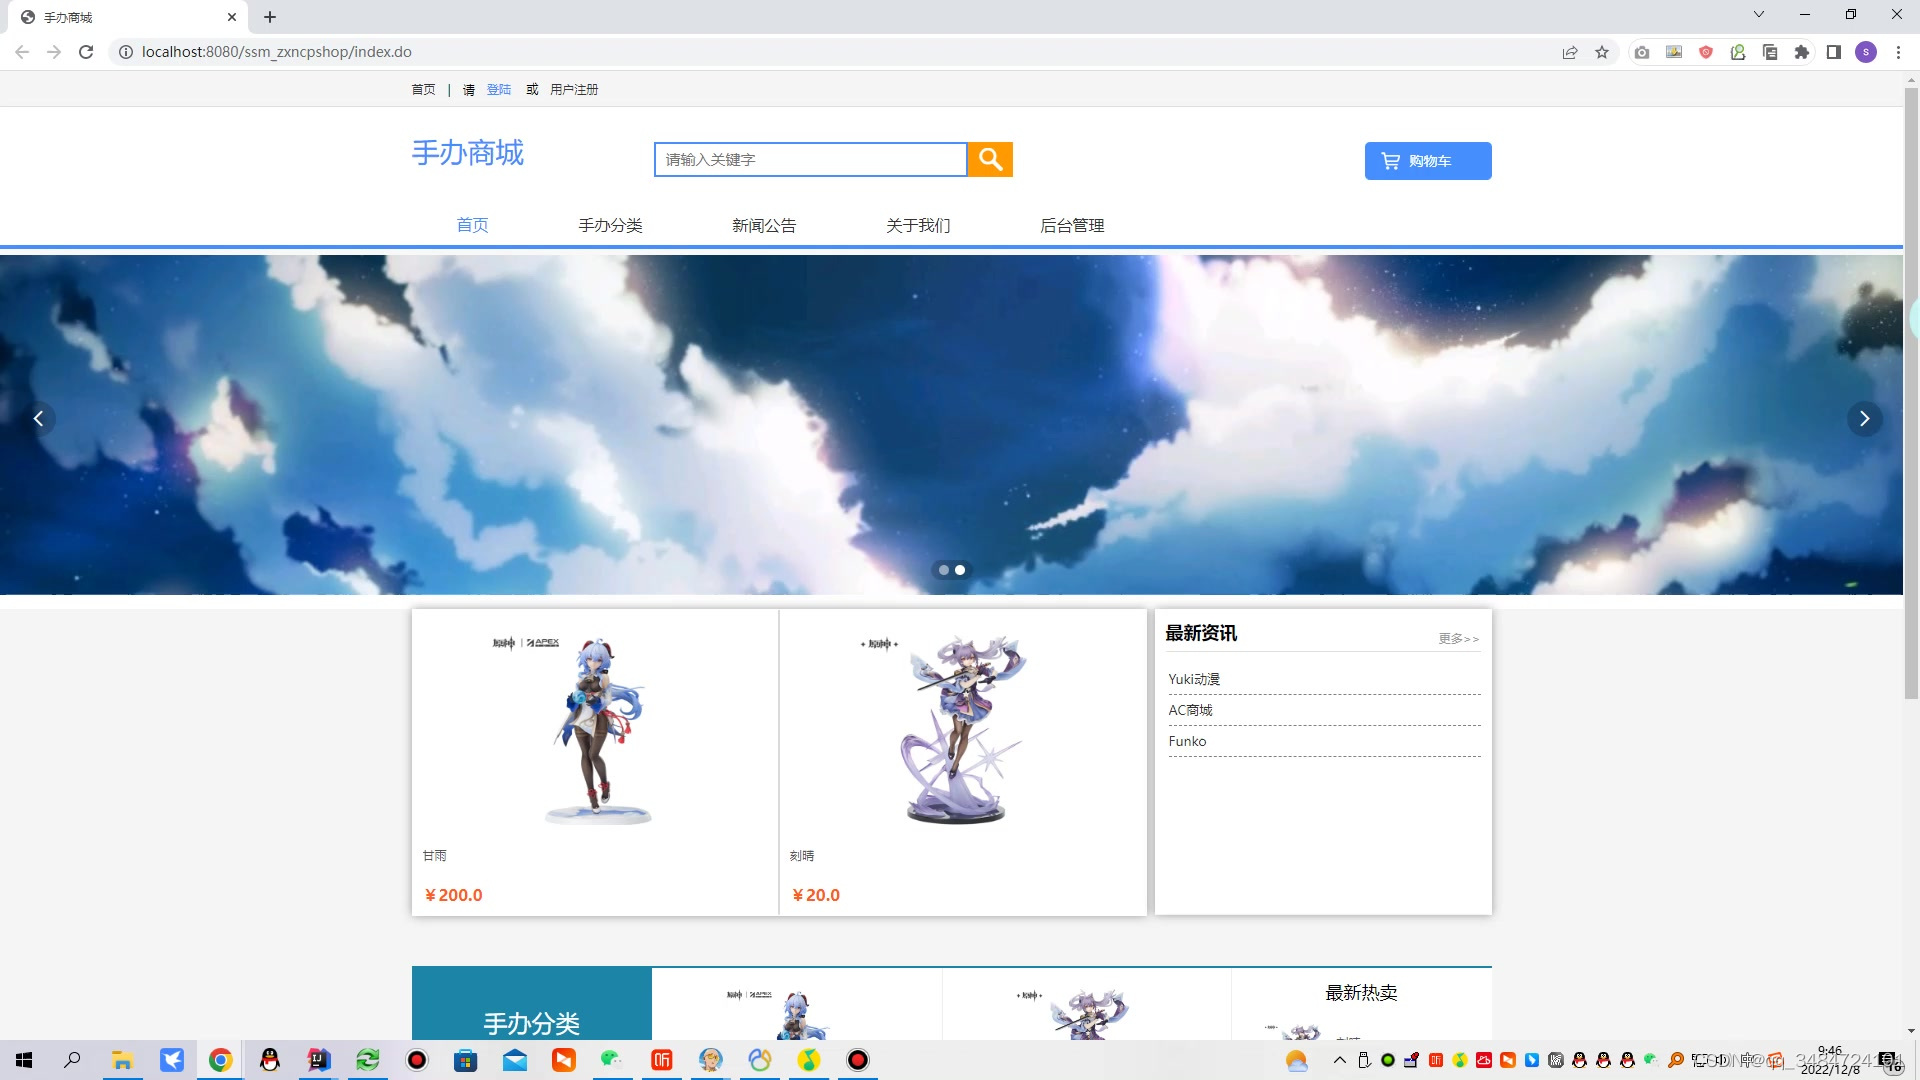The height and width of the screenshot is (1080, 1920).
Task: Click the keyword search input field
Action: [811, 159]
